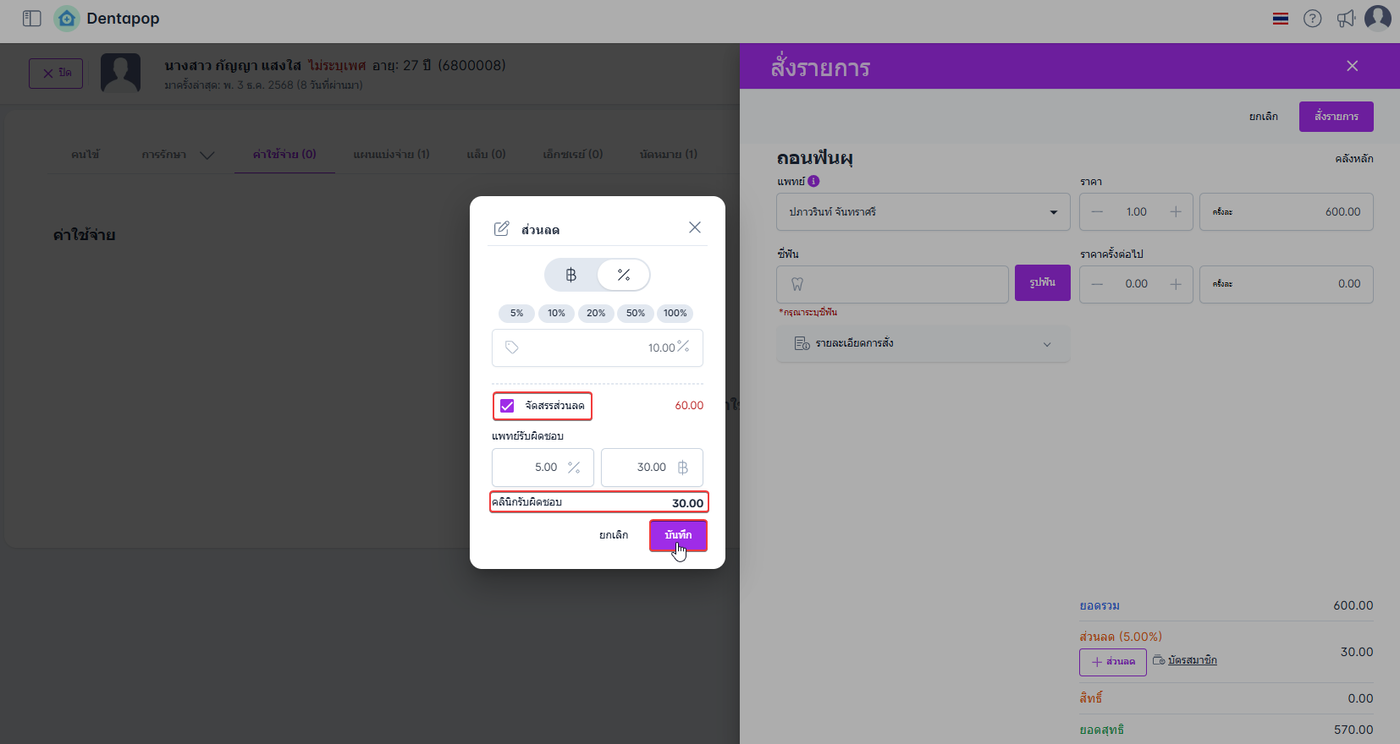The image size is (1400, 744).
Task: Click the Thai flag language icon
Action: pyautogui.click(x=1280, y=18)
